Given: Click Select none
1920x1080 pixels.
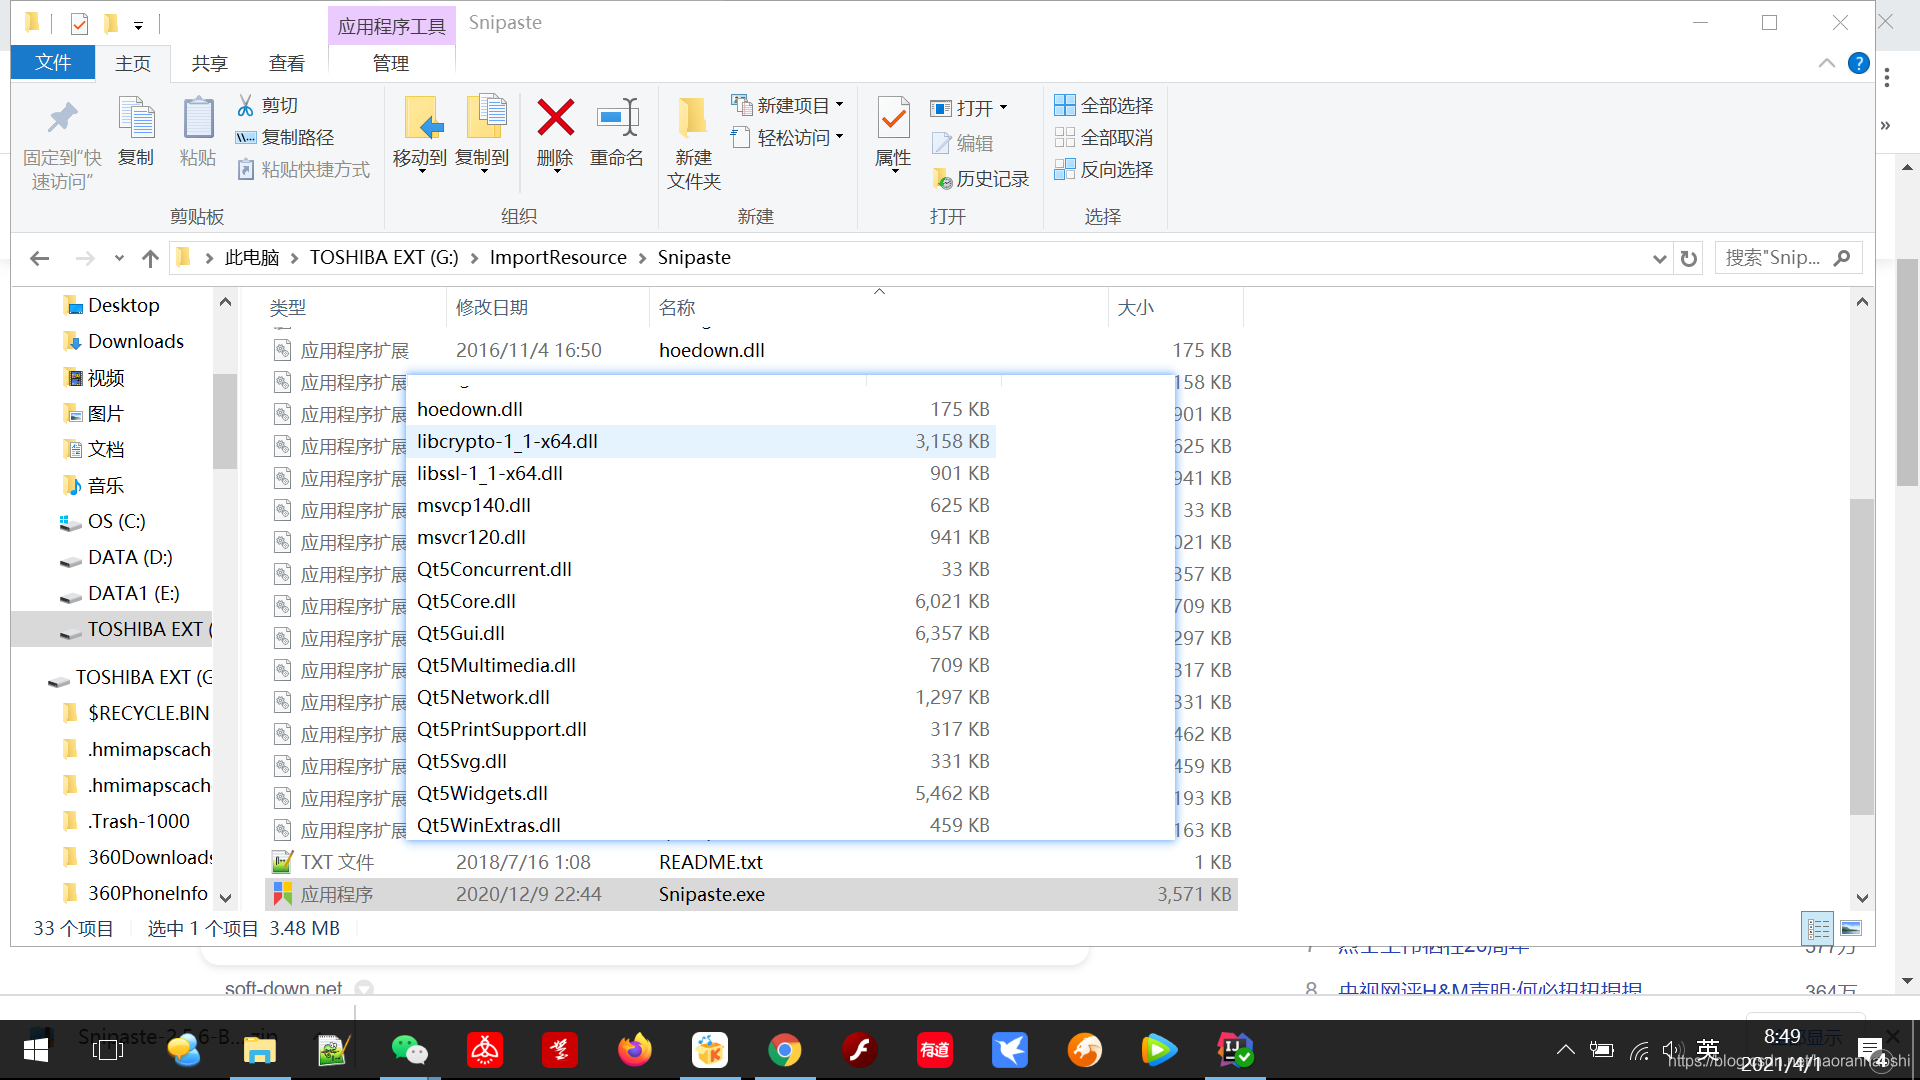Looking at the screenshot, I should point(1104,137).
